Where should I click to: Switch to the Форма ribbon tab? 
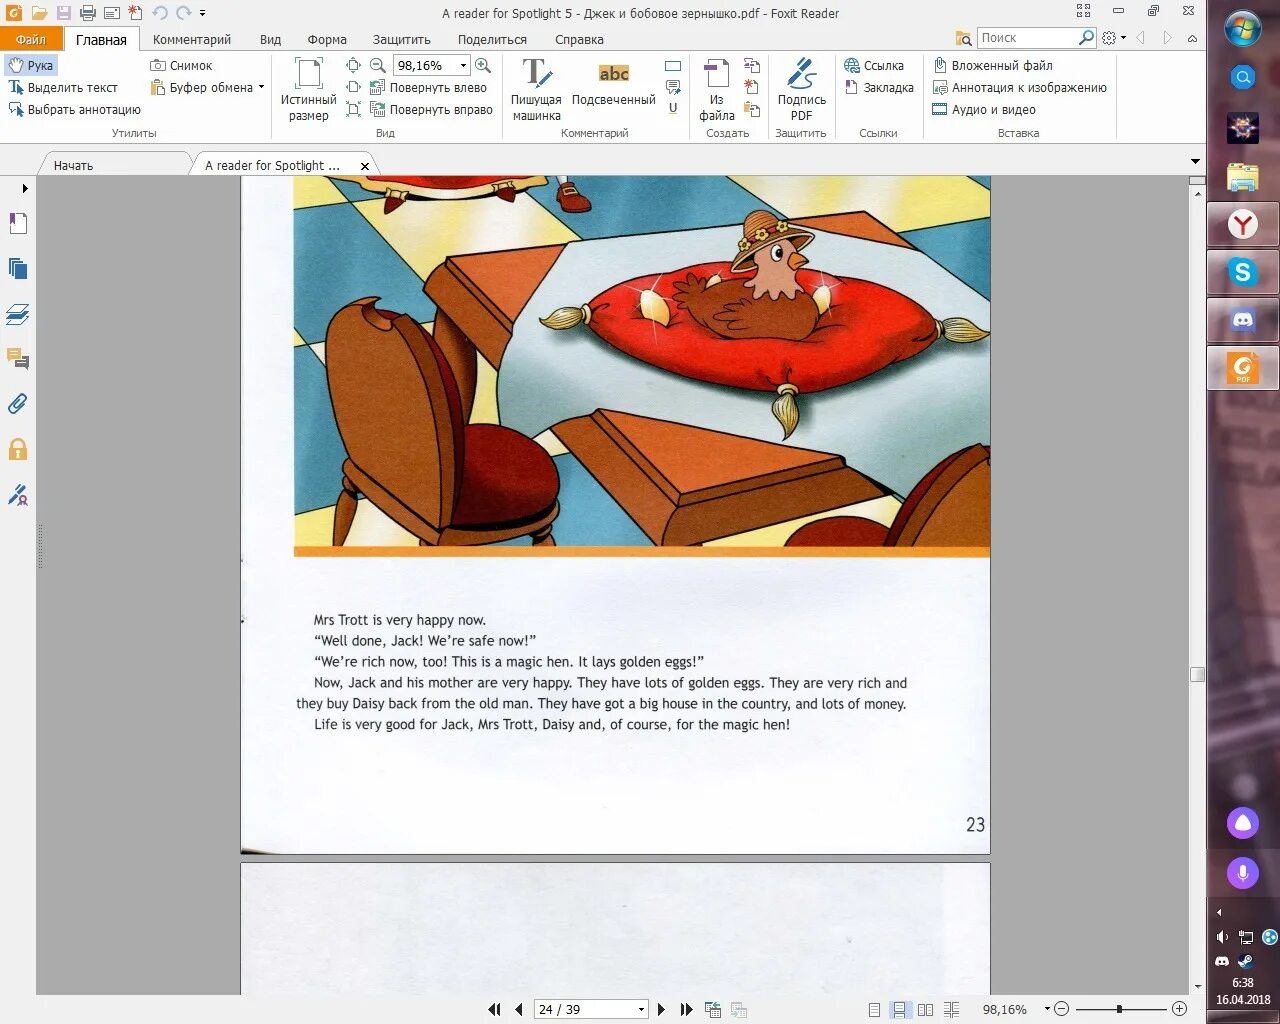(x=327, y=39)
